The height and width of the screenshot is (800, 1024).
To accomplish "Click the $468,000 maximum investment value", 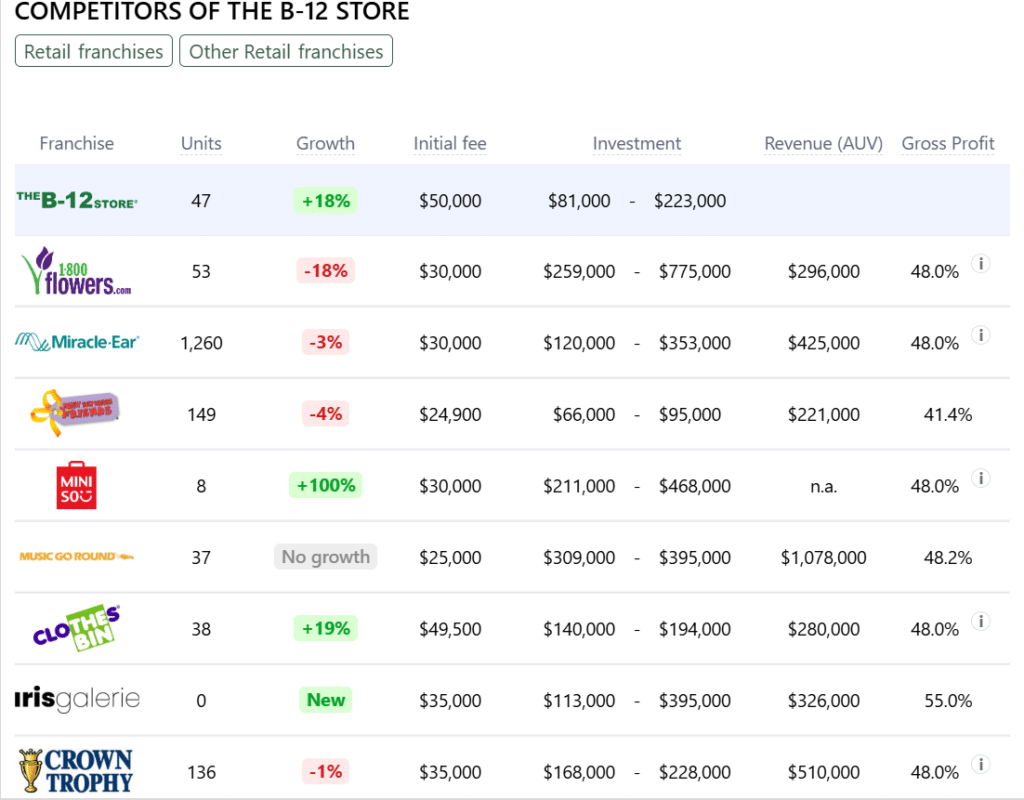I will click(695, 487).
